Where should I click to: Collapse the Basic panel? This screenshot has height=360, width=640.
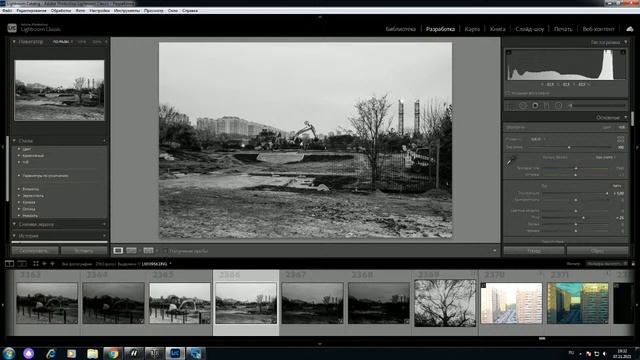(625, 118)
